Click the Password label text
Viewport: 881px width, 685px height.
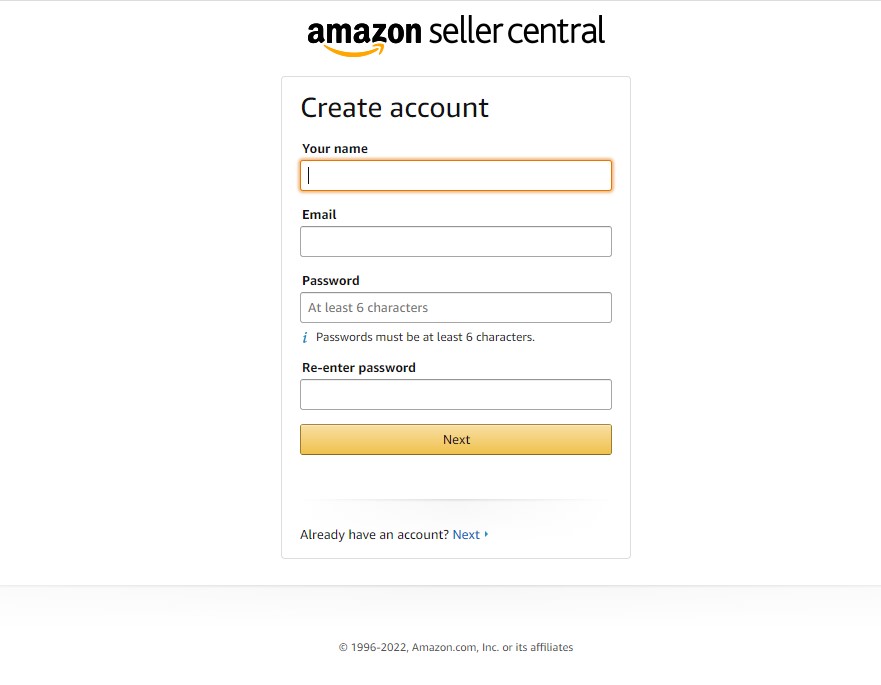coord(330,280)
